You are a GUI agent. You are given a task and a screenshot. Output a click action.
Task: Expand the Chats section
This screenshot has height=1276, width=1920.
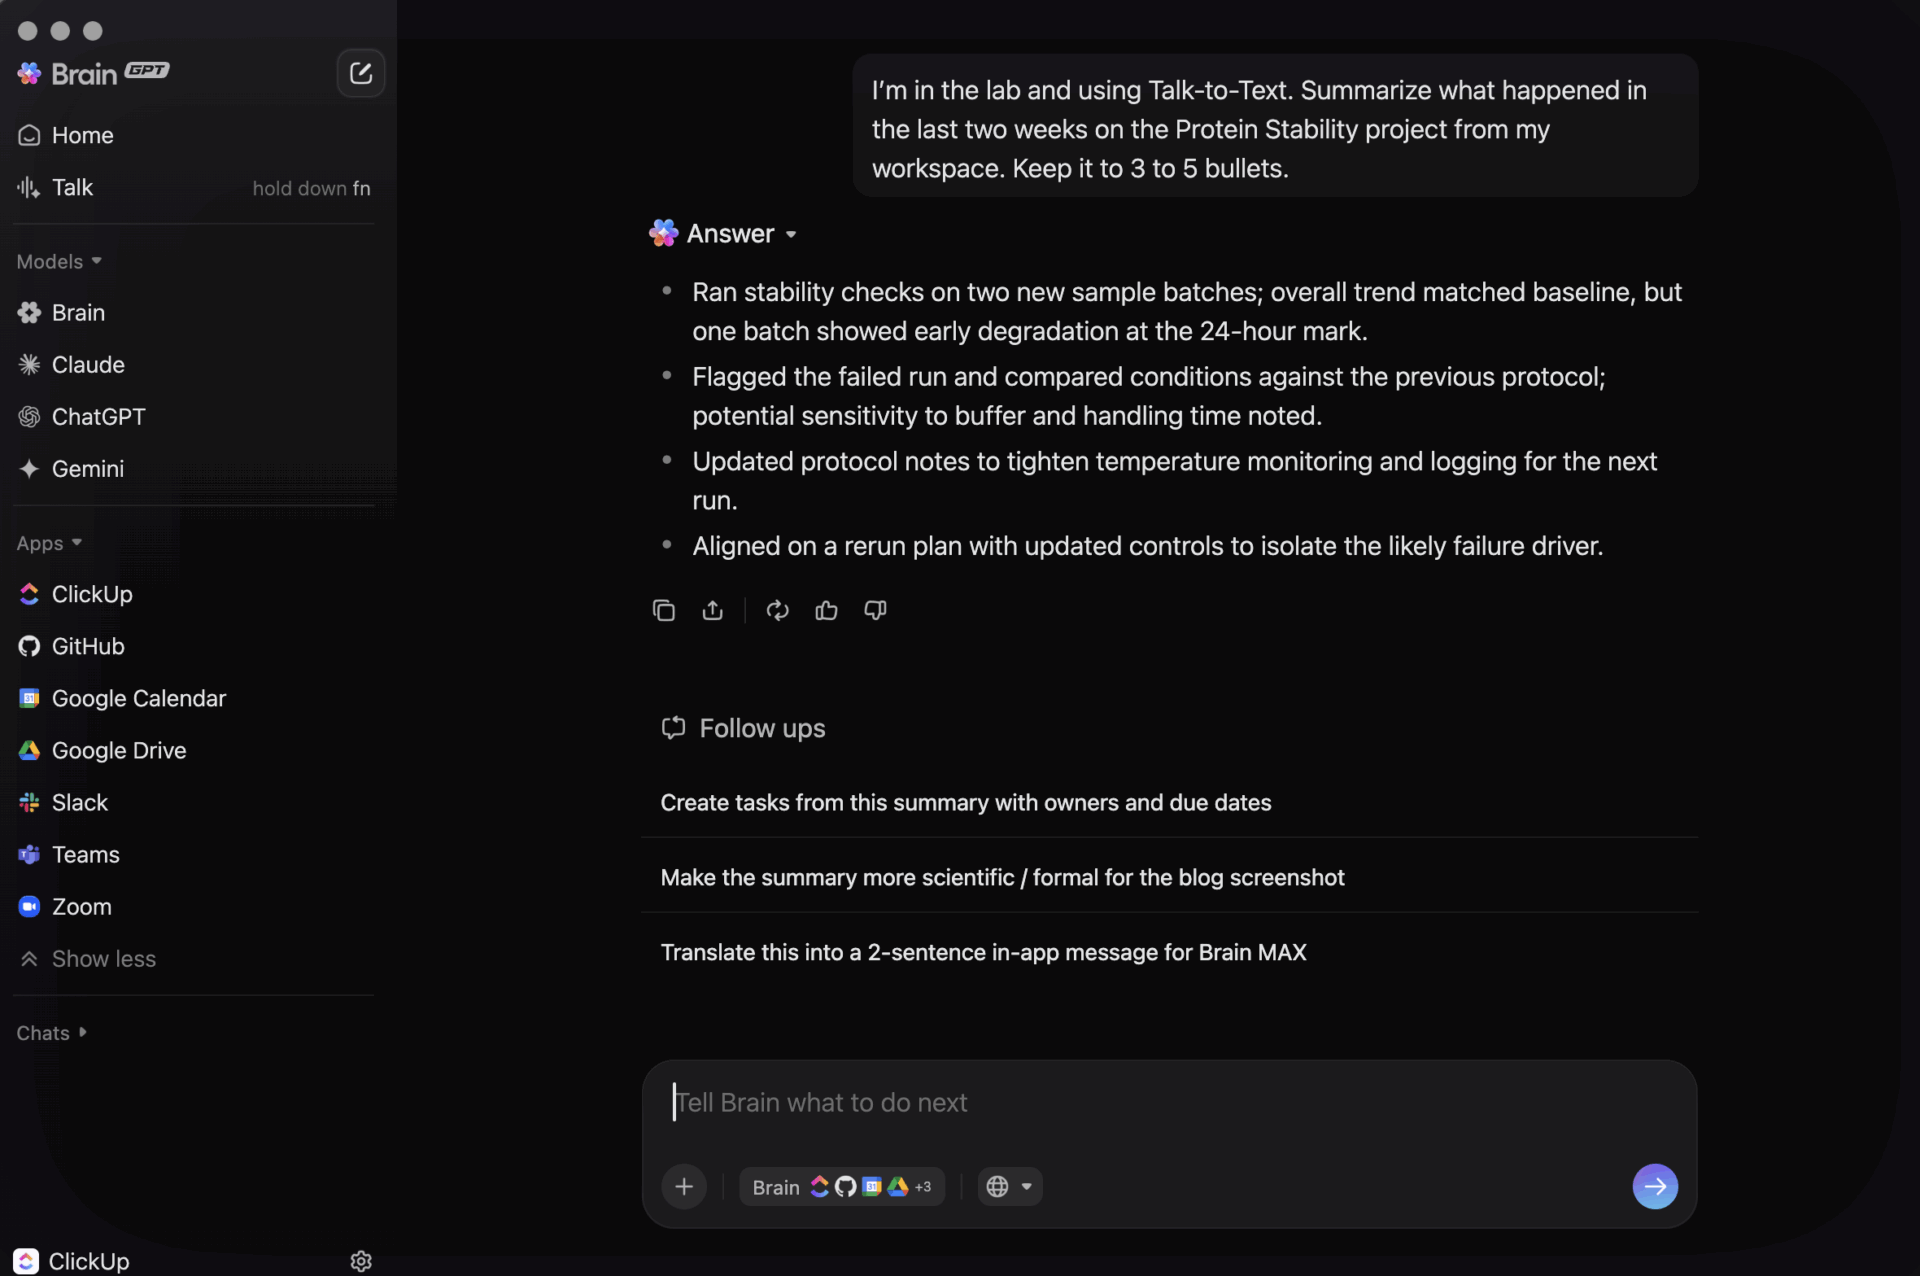pos(52,1033)
